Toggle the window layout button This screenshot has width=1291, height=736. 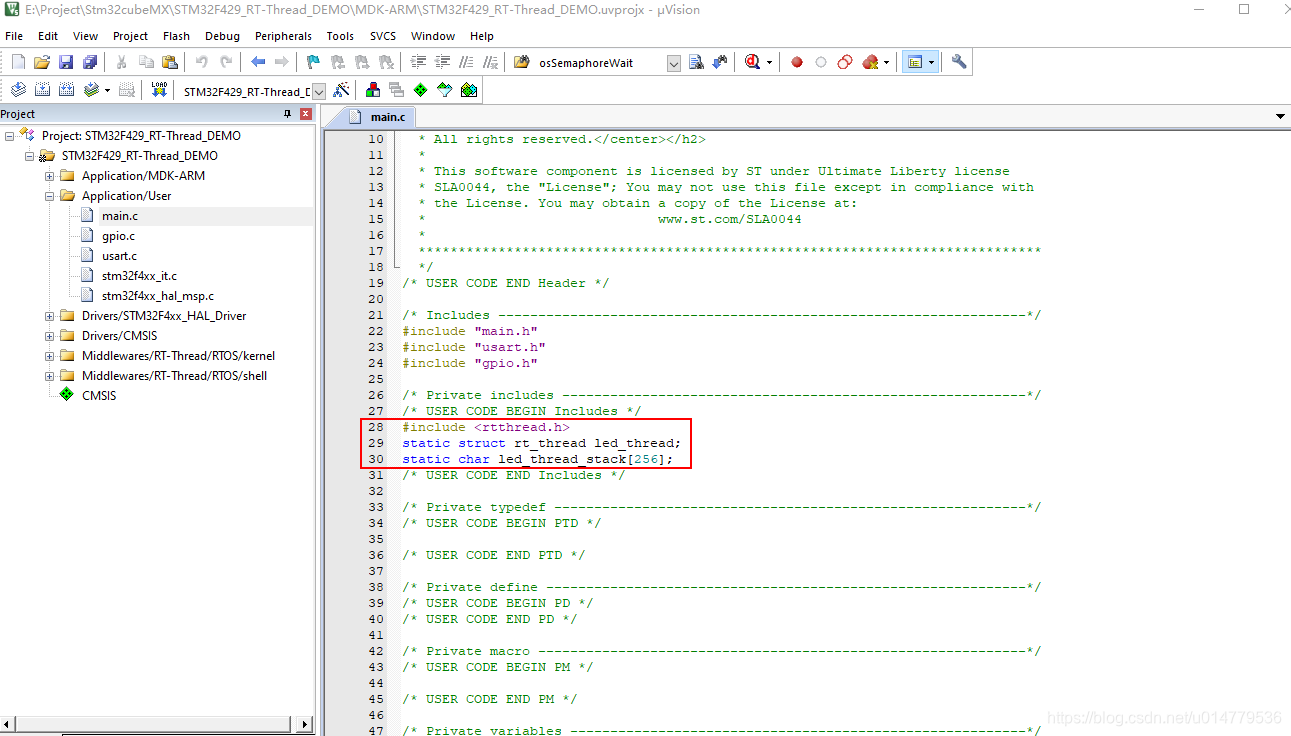coord(913,62)
